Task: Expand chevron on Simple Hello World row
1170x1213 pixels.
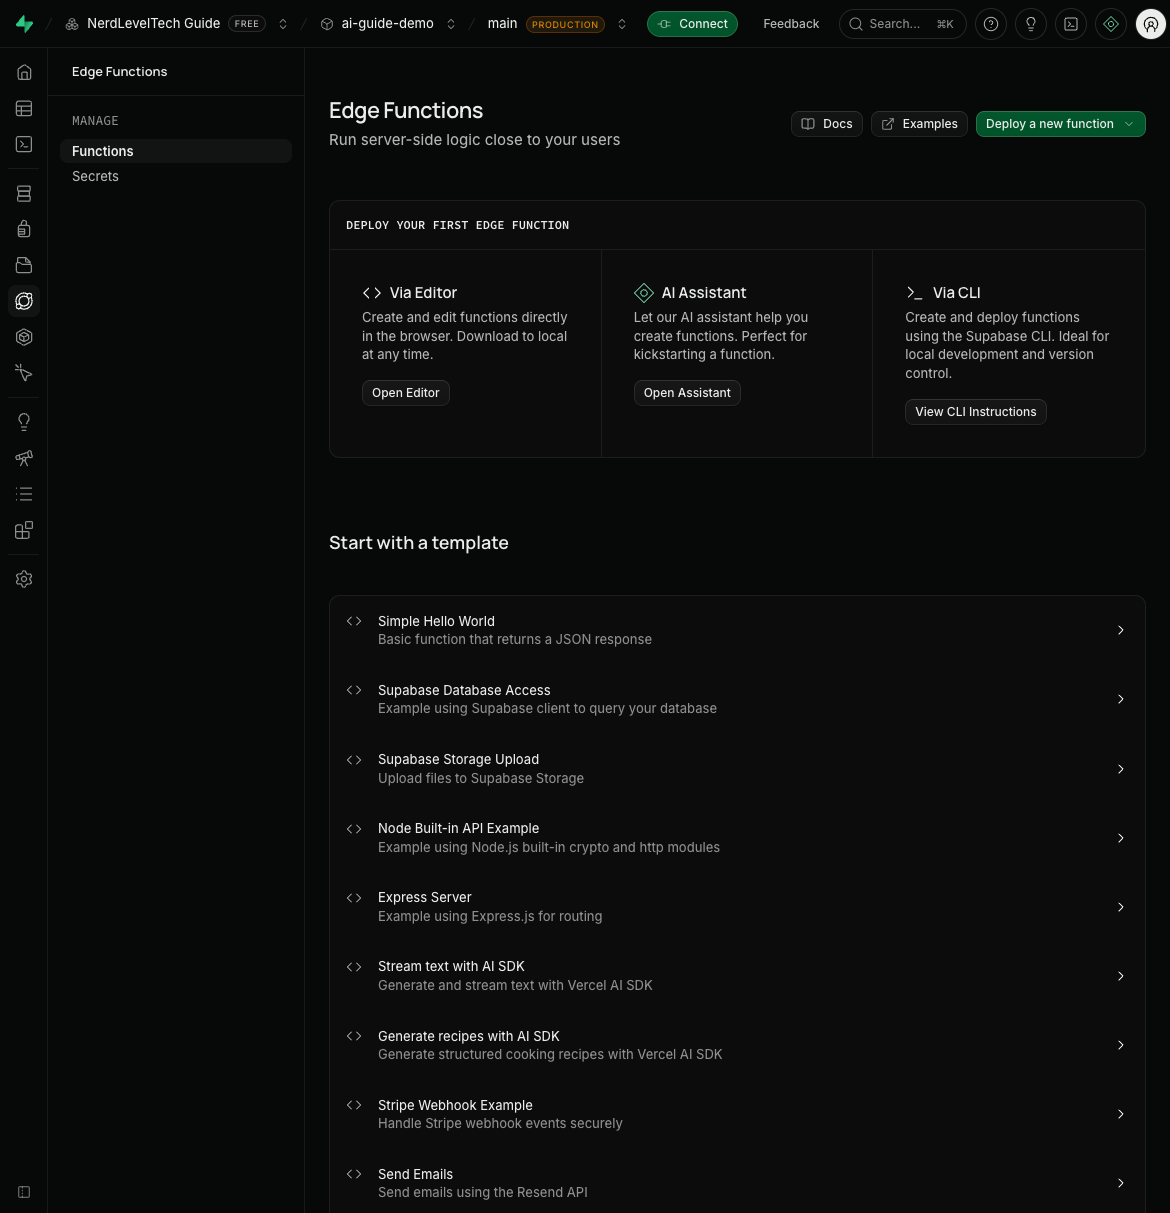Action: coord(1121,630)
